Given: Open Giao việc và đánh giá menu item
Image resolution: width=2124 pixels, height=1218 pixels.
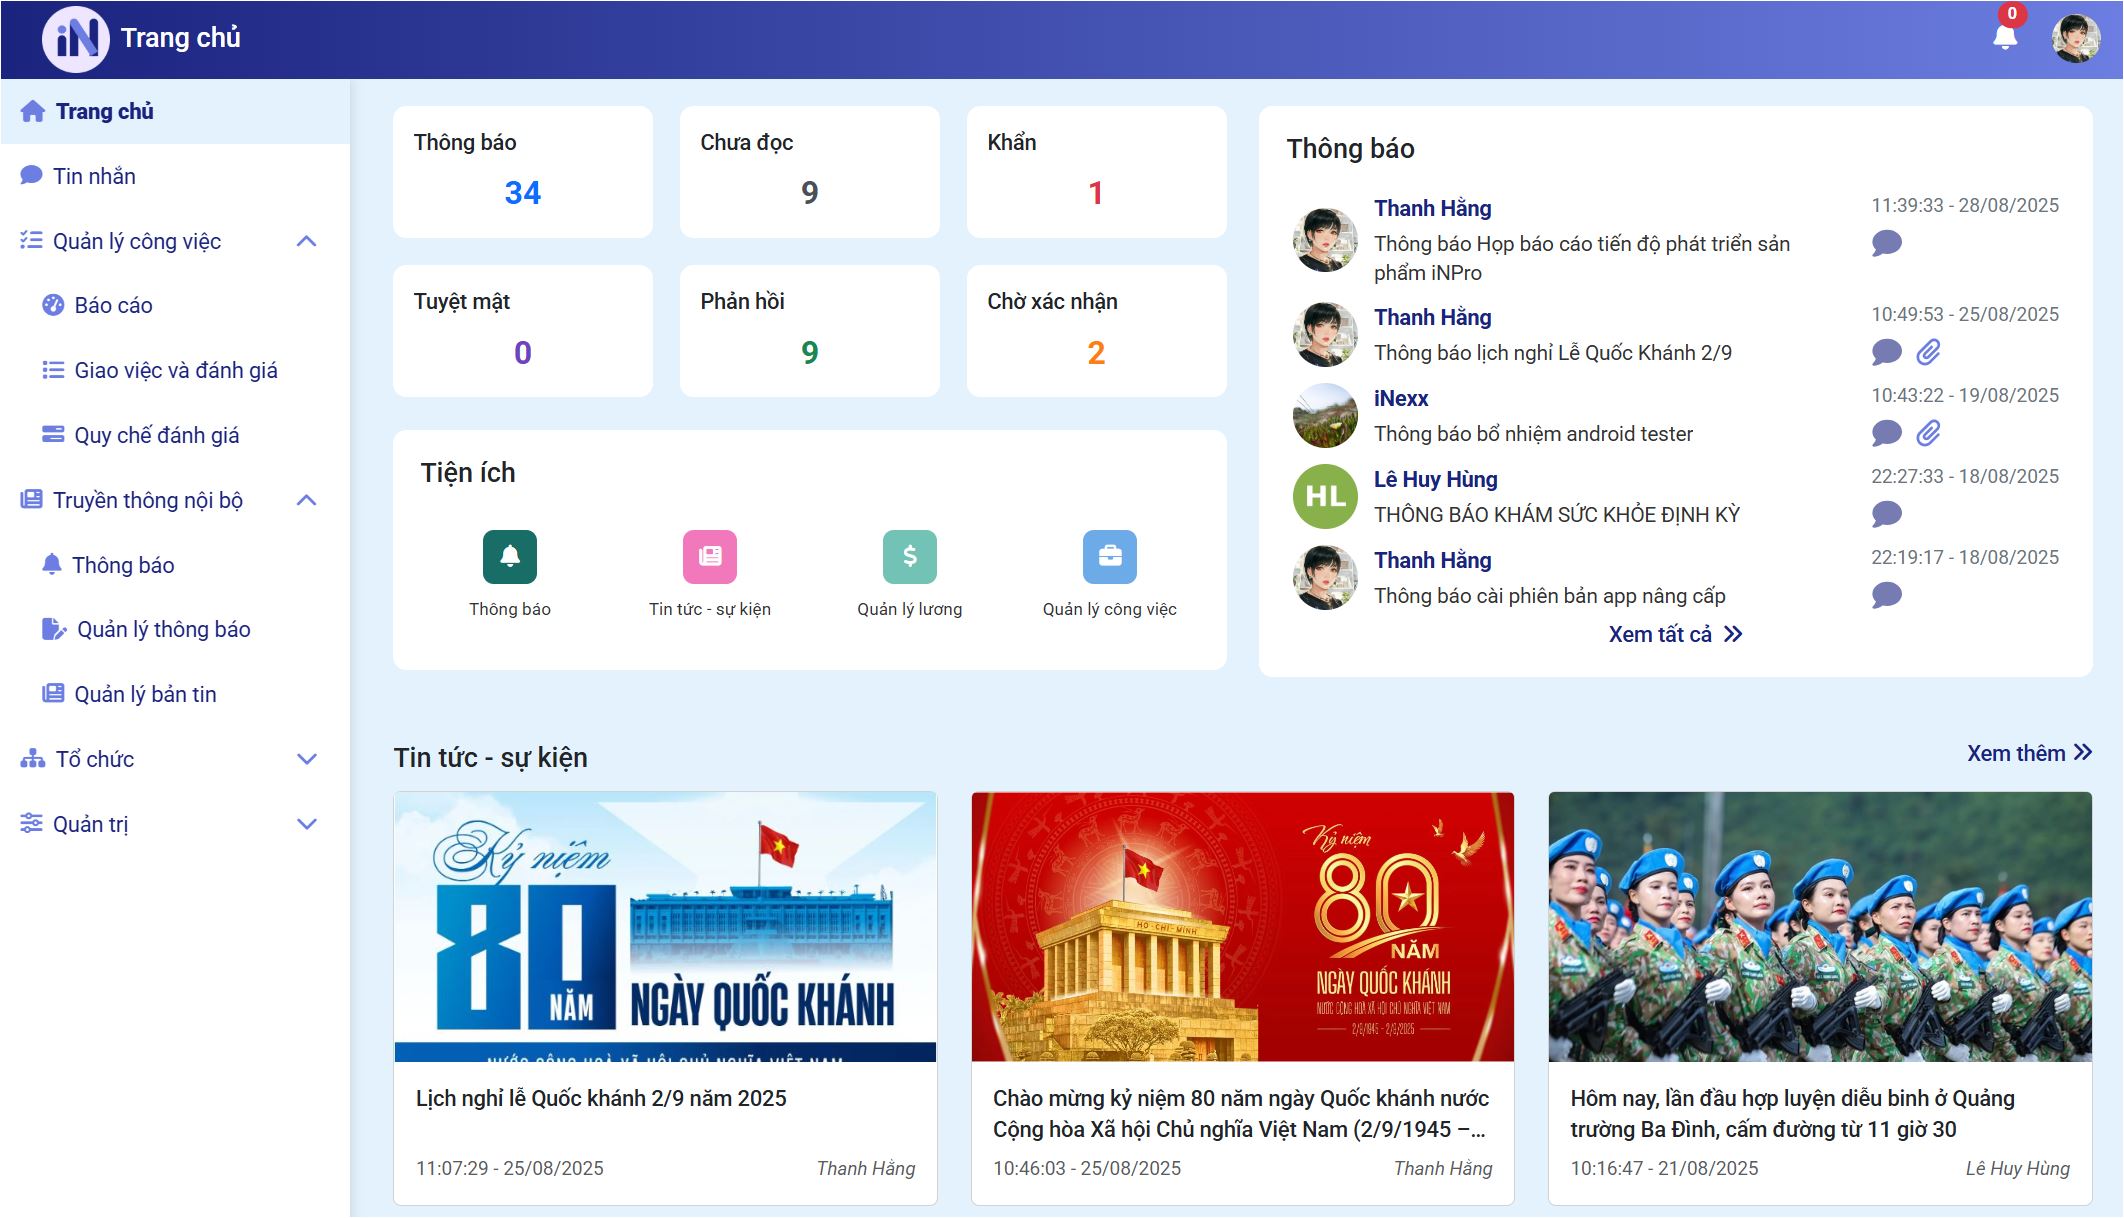Looking at the screenshot, I should [x=175, y=370].
